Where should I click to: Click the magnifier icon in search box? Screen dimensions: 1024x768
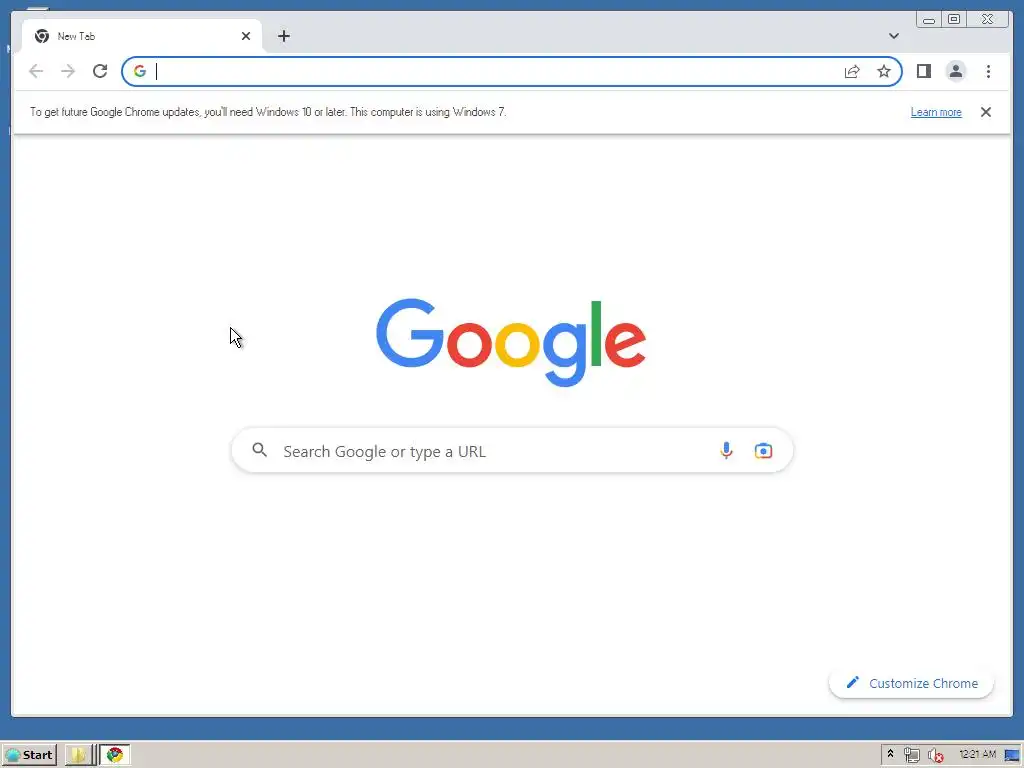260,450
